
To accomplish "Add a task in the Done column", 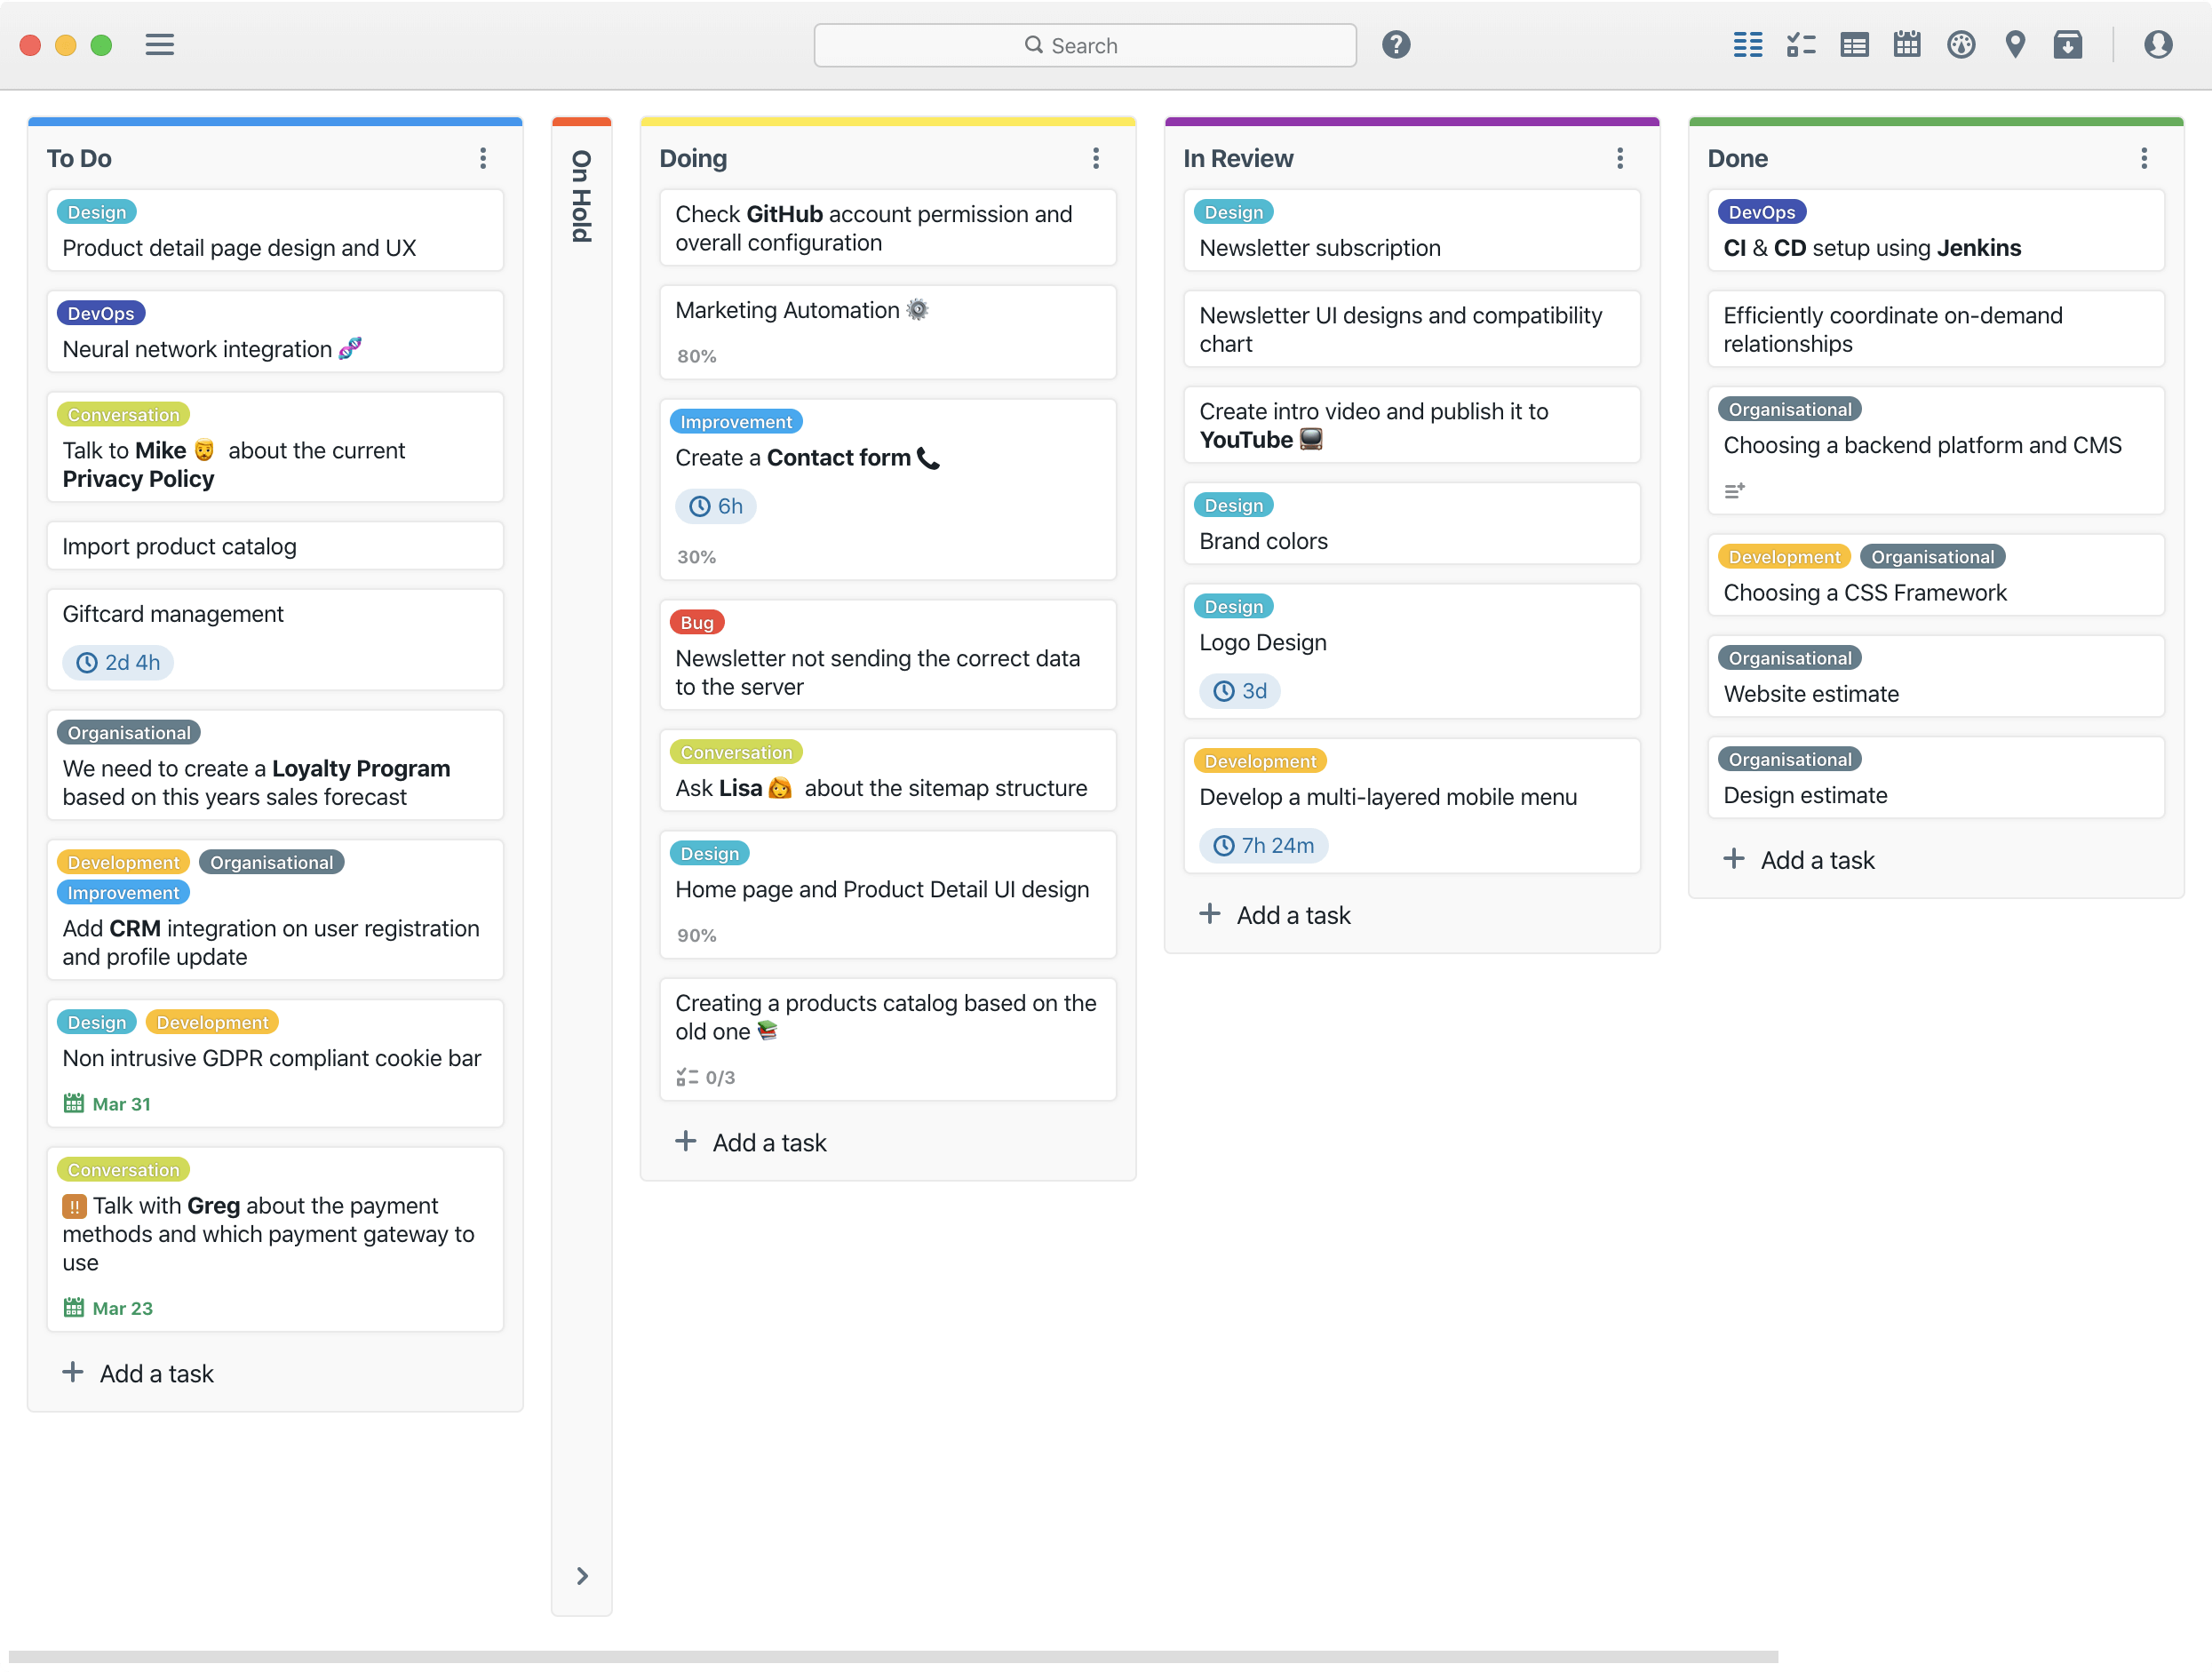I will click(x=1799, y=860).
